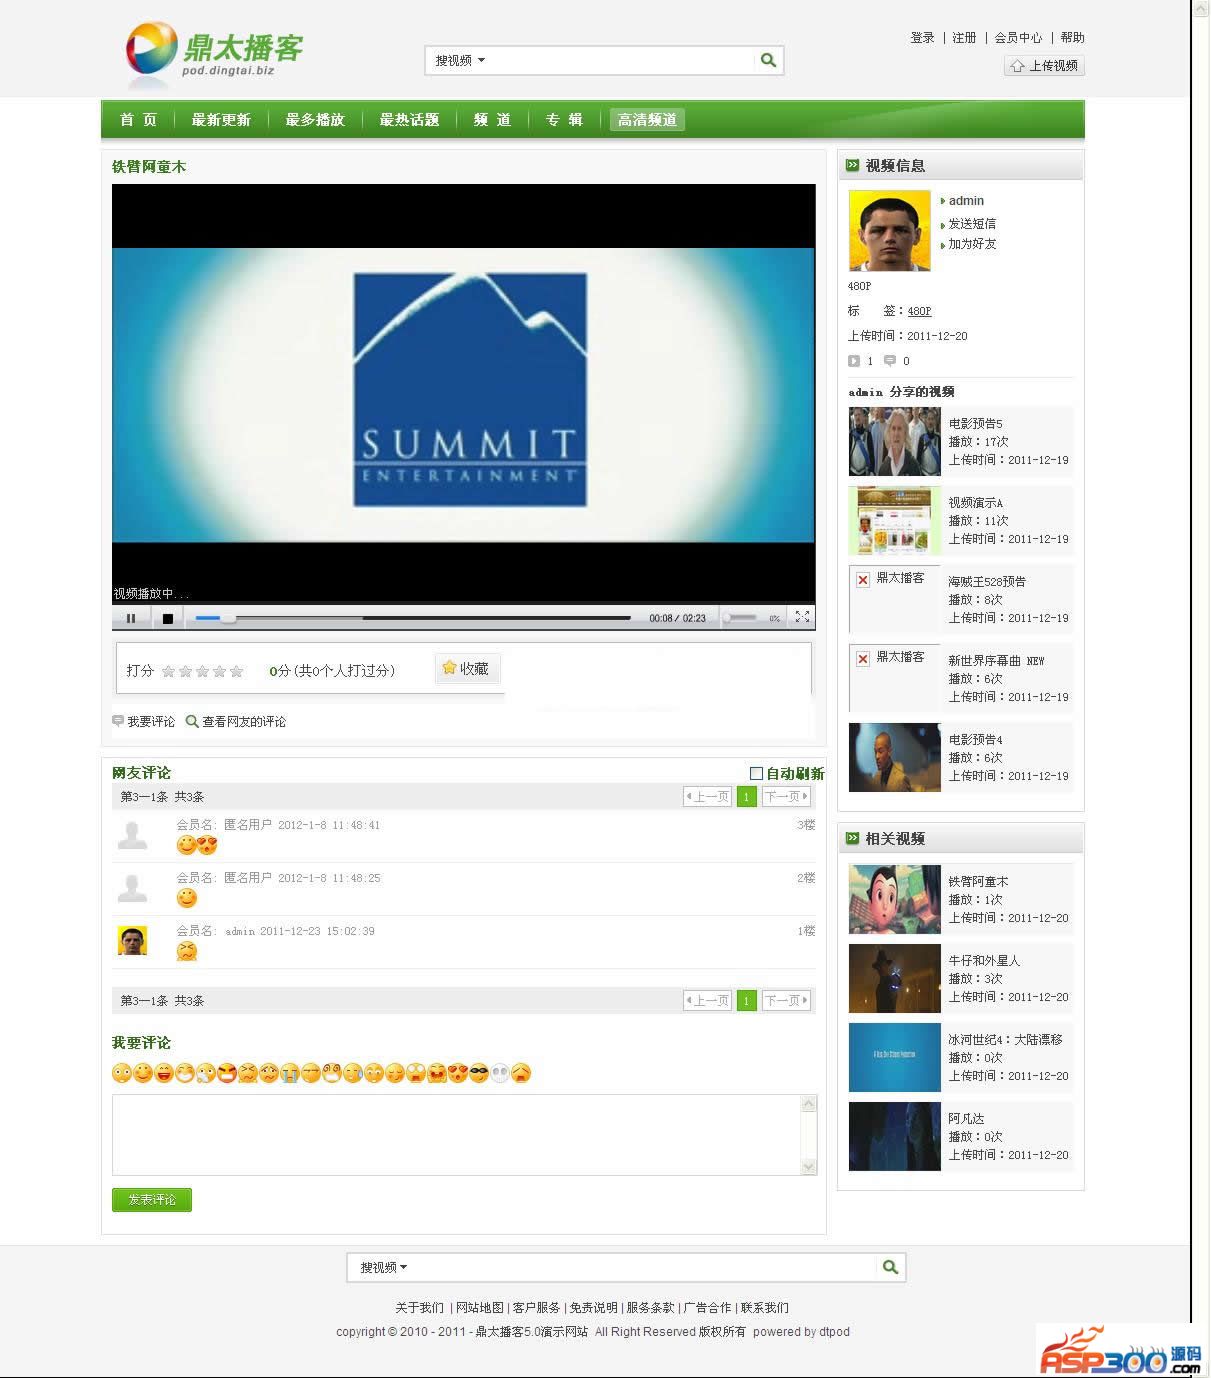Open the 频道 navigation tab
This screenshot has width=1211, height=1378.
point(492,120)
